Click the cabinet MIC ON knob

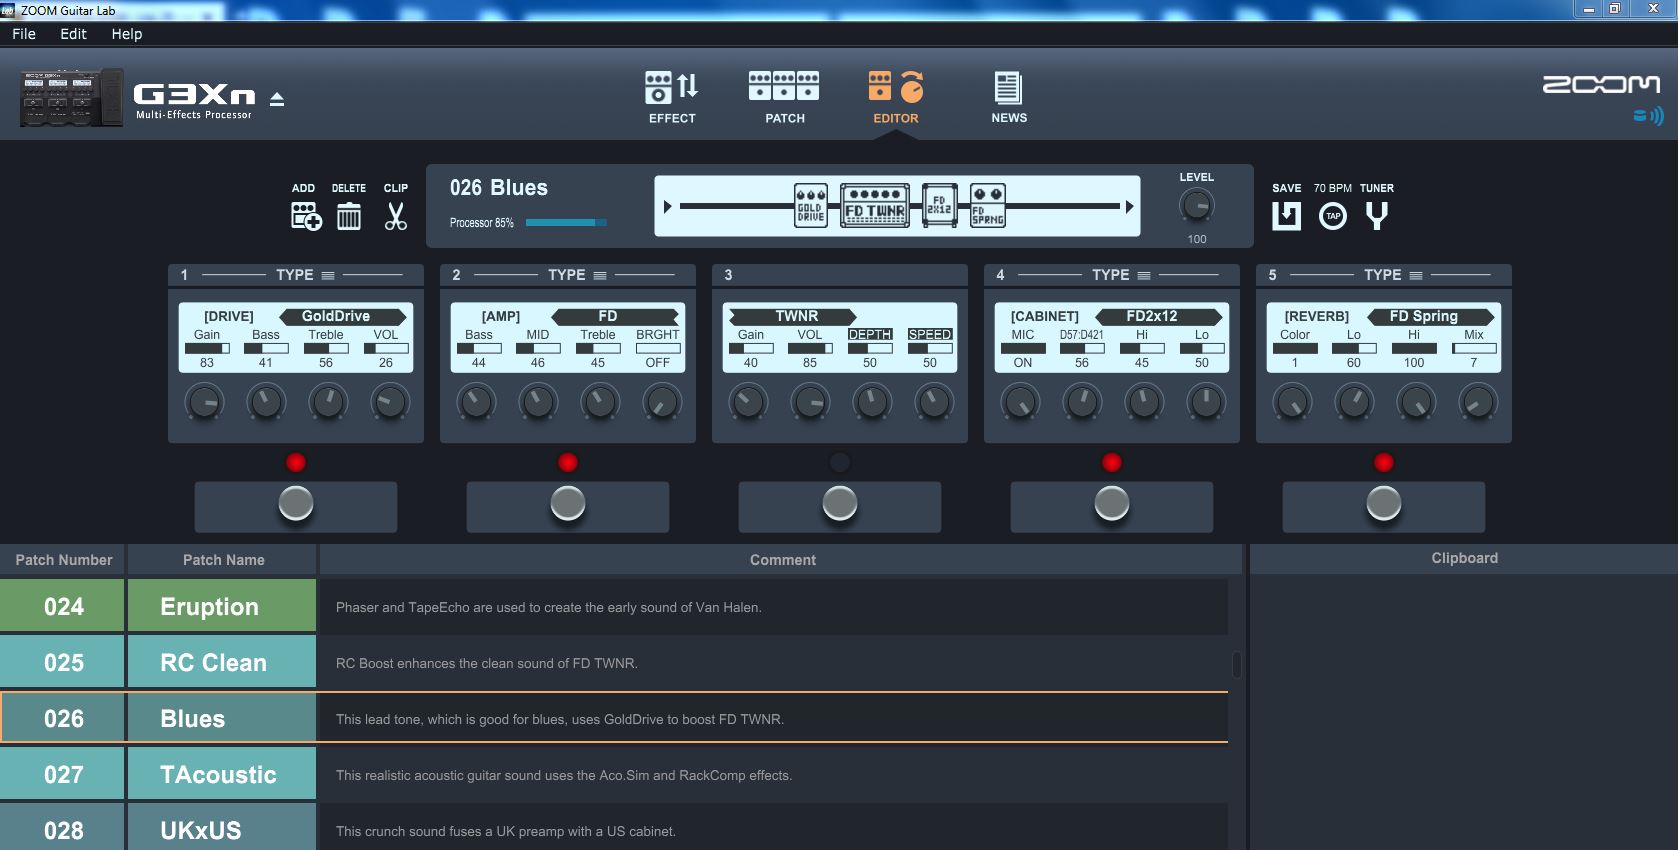1021,403
